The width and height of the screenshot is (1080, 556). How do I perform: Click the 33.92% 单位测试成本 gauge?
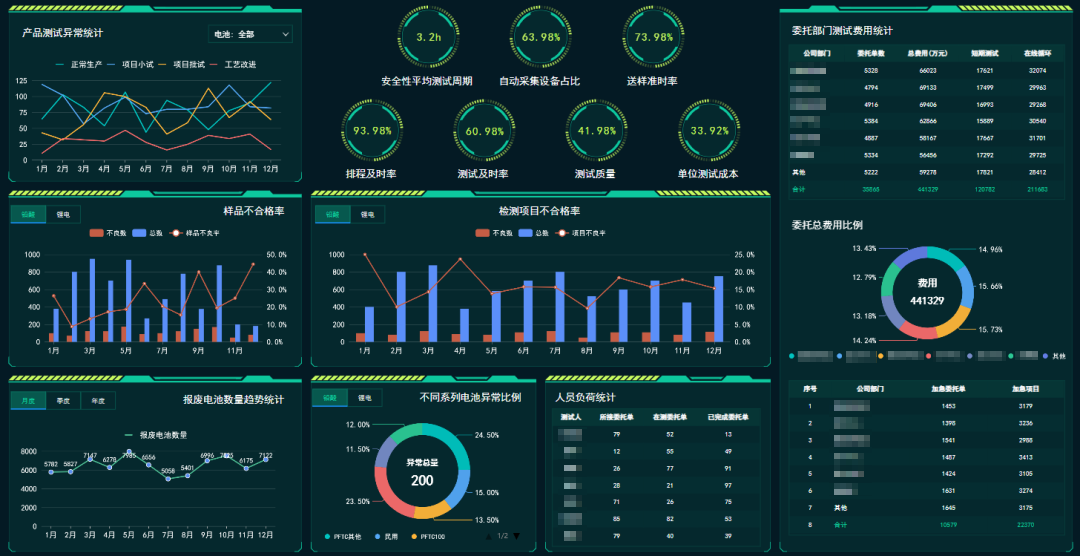709,131
